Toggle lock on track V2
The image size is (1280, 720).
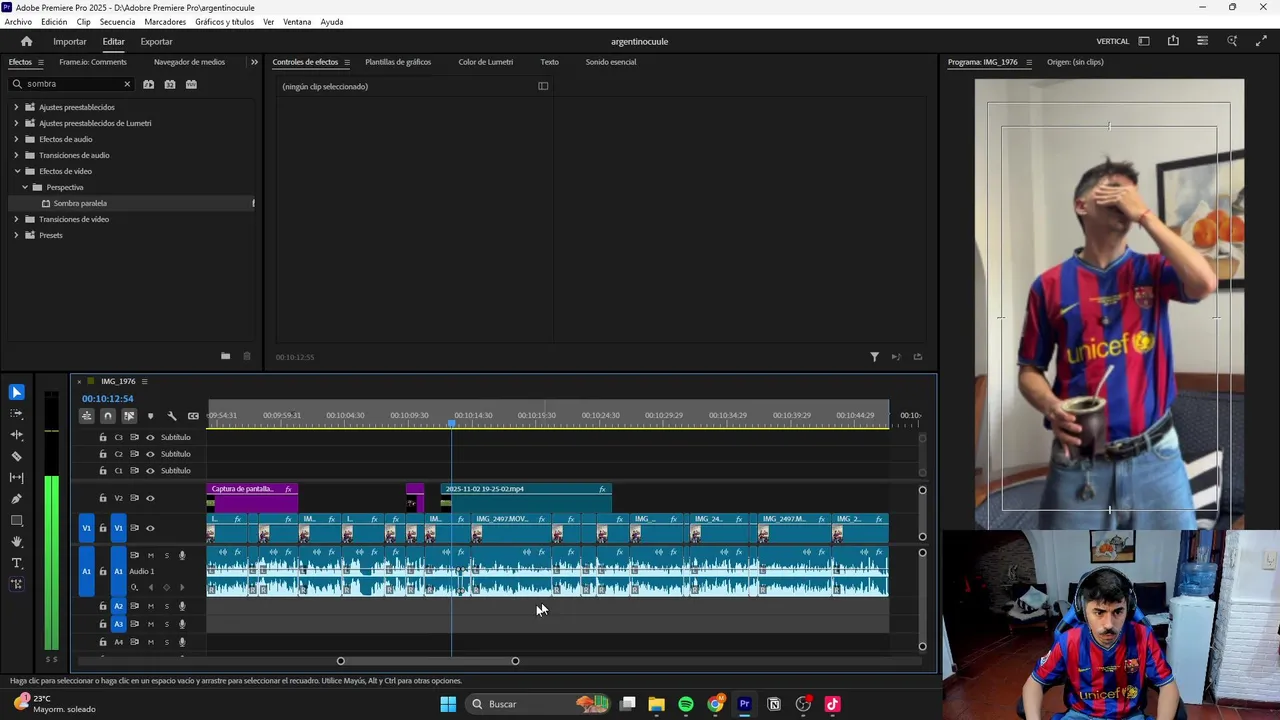[102, 498]
